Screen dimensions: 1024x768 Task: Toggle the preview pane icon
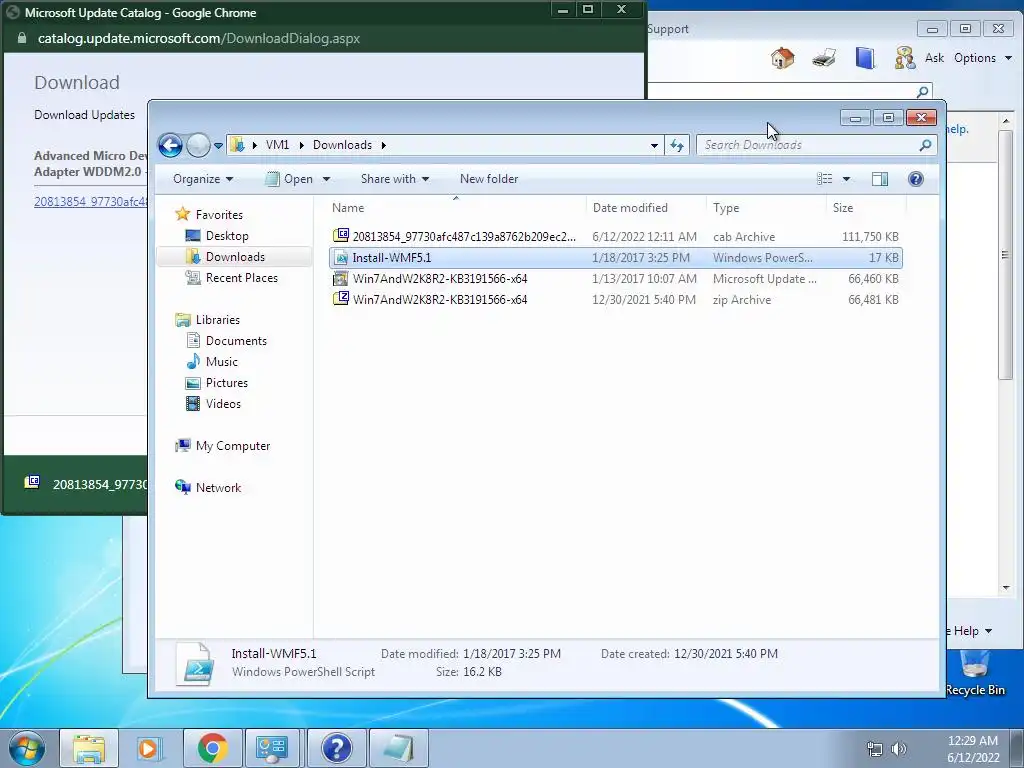point(880,179)
